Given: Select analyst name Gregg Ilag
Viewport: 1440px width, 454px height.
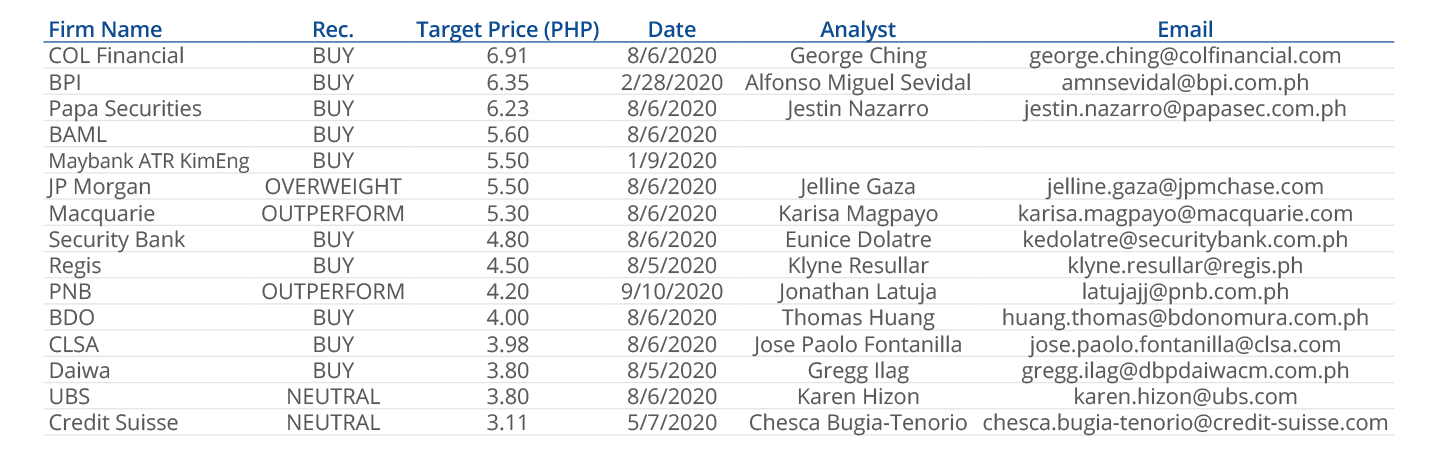Looking at the screenshot, I should [x=858, y=370].
